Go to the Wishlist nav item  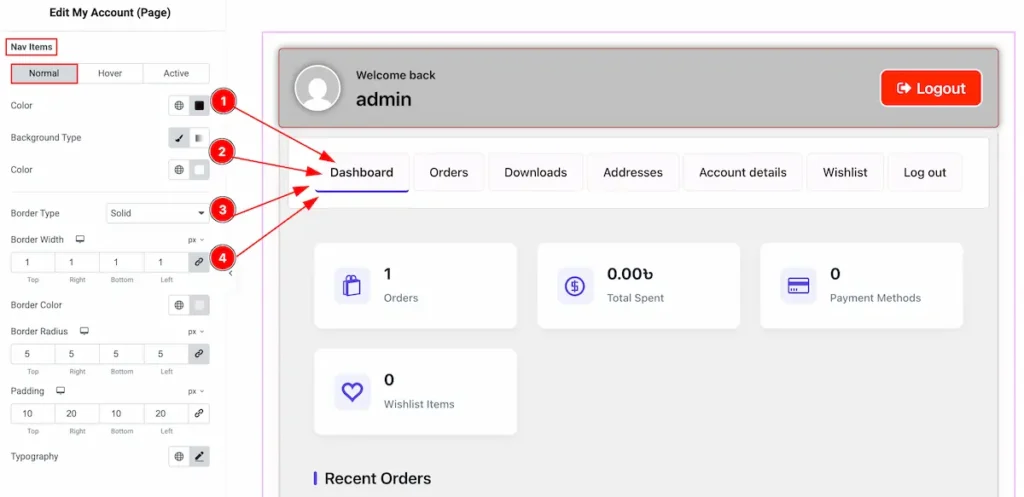(x=845, y=172)
